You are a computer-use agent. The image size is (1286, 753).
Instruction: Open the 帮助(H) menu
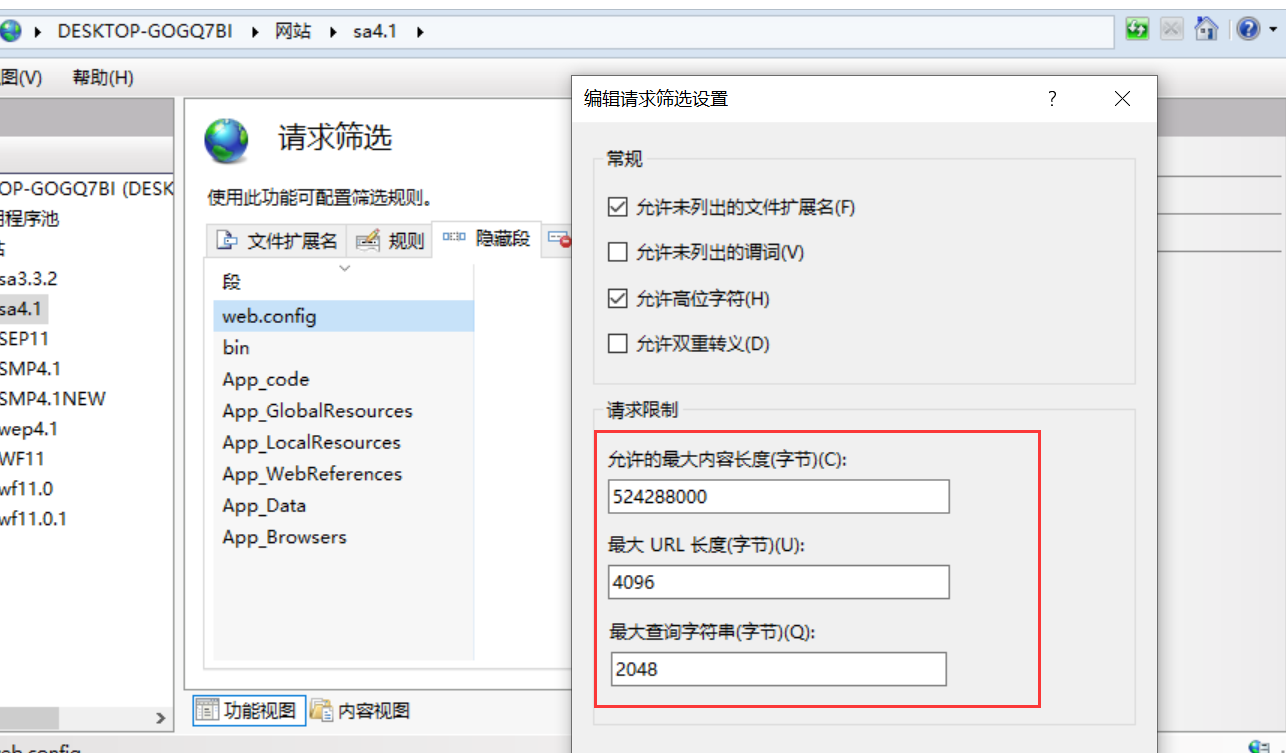click(103, 78)
